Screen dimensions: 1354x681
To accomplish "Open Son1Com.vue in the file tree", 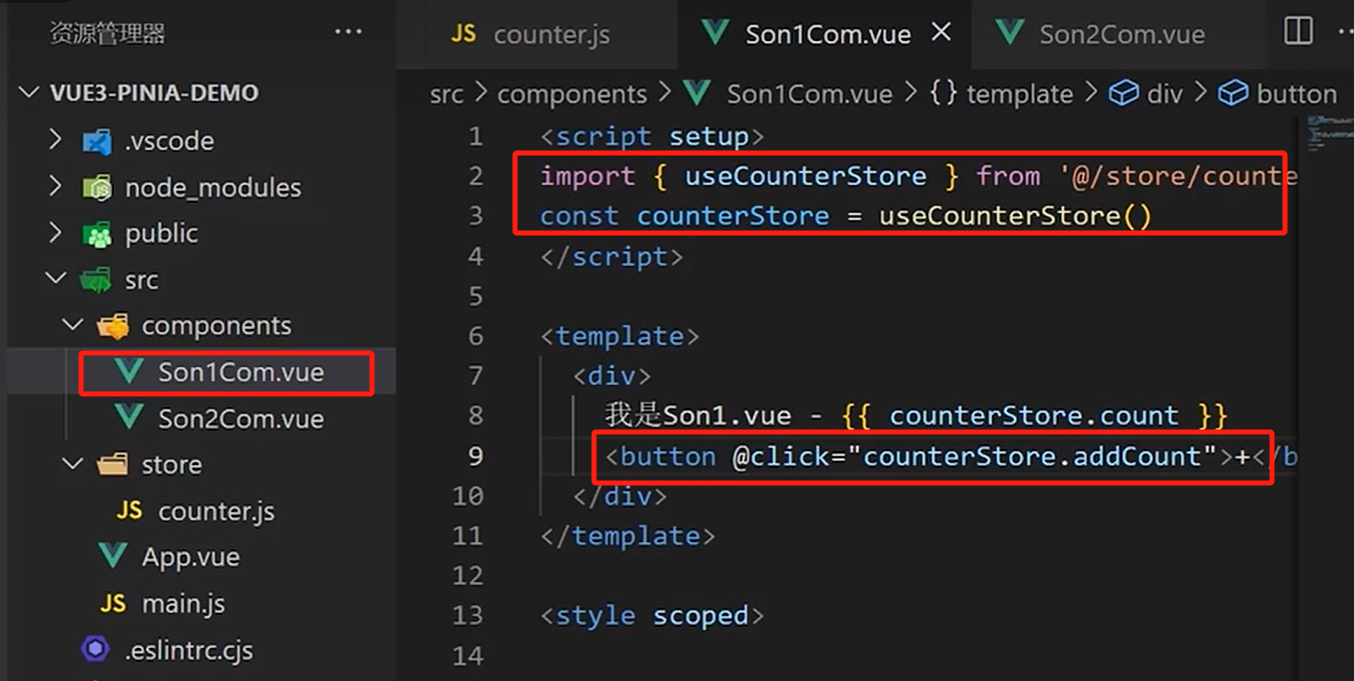I will pyautogui.click(x=241, y=372).
